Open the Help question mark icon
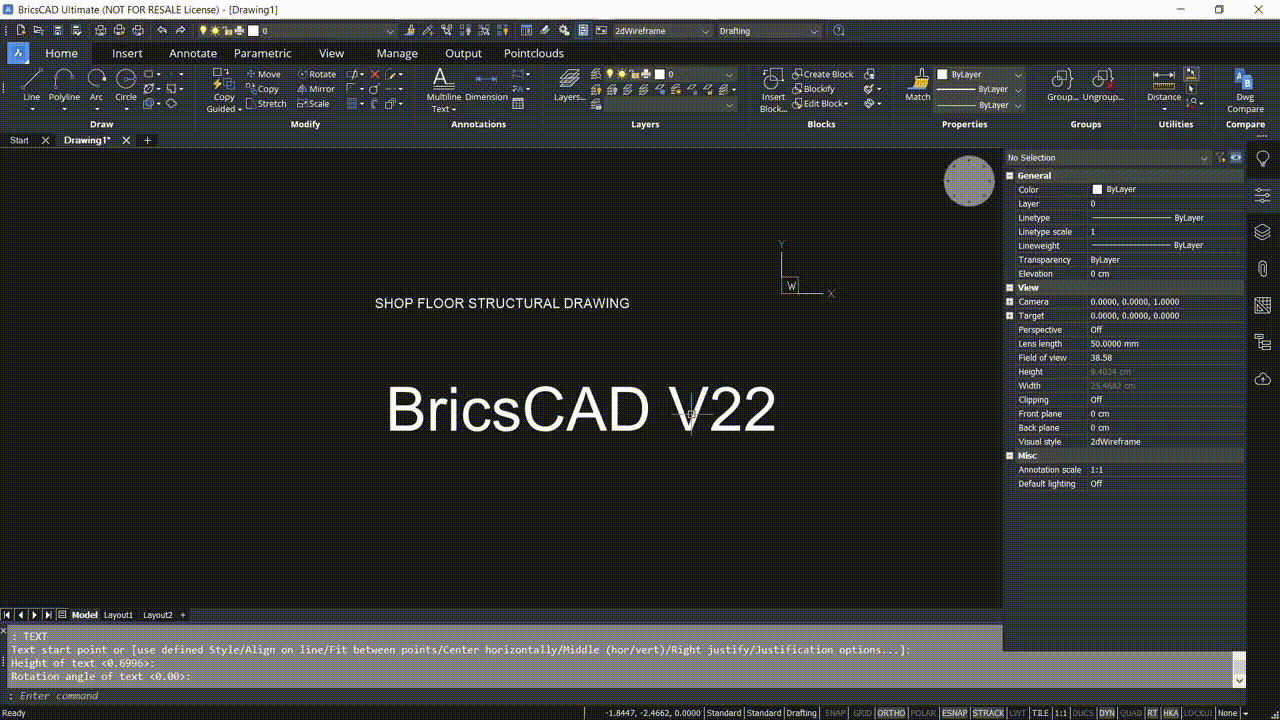The width and height of the screenshot is (1280, 720). click(x=838, y=31)
